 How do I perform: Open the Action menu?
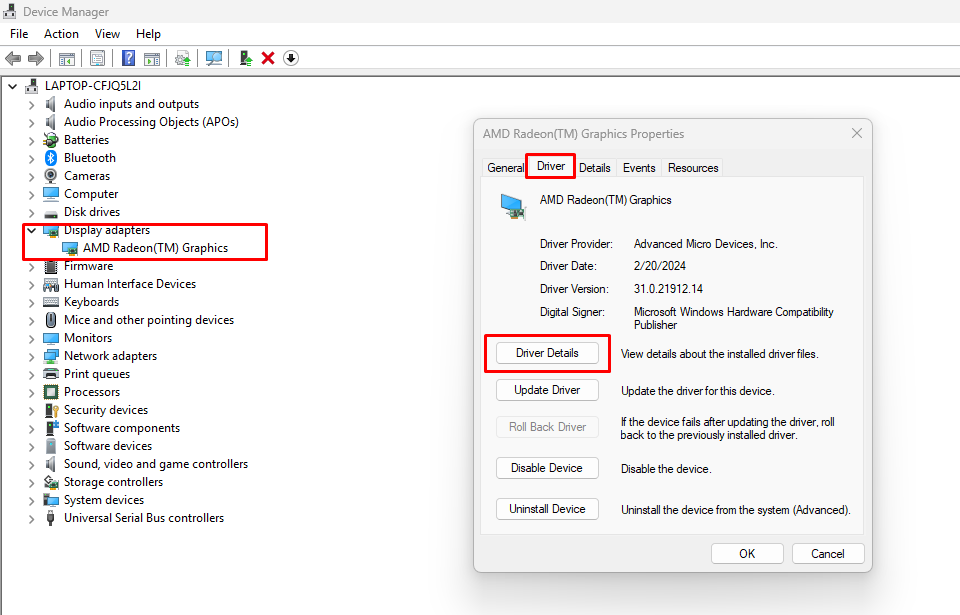[61, 34]
